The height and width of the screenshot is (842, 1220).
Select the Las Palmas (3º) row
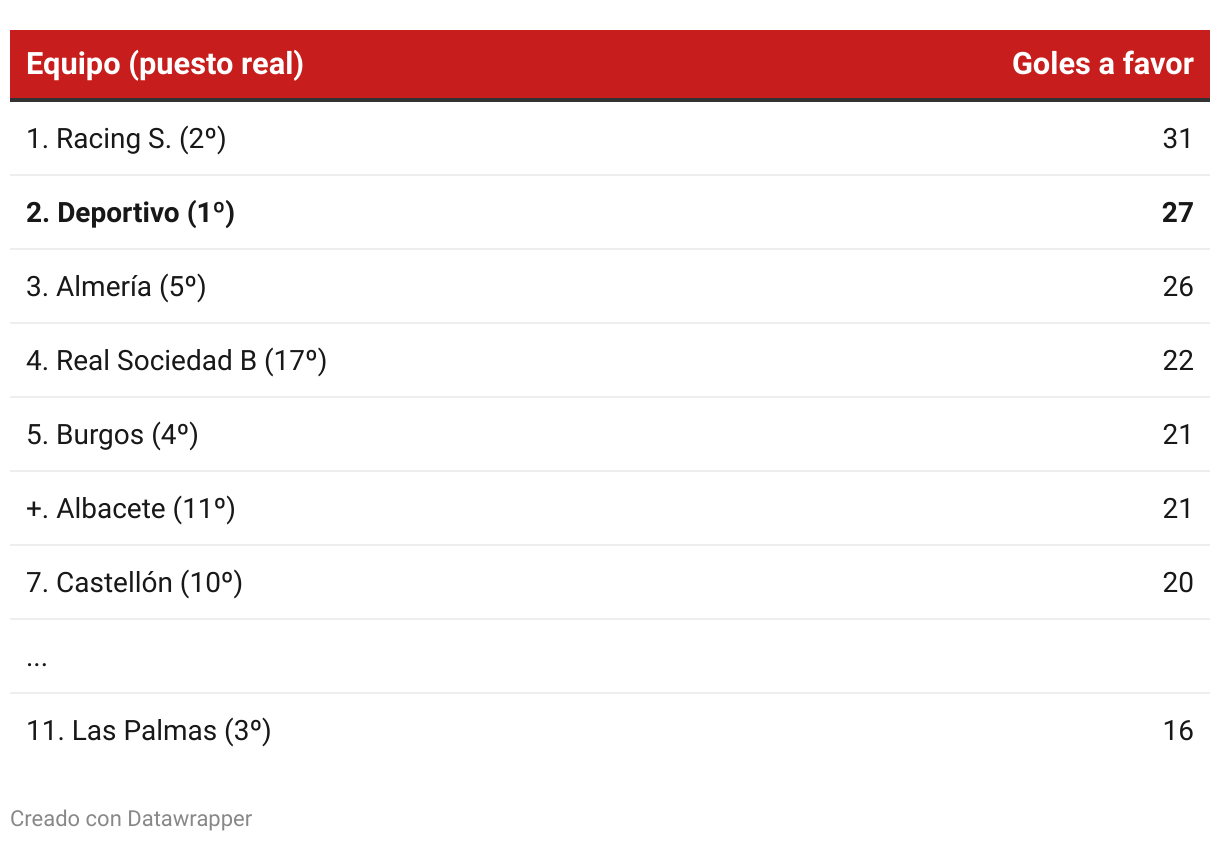610,730
